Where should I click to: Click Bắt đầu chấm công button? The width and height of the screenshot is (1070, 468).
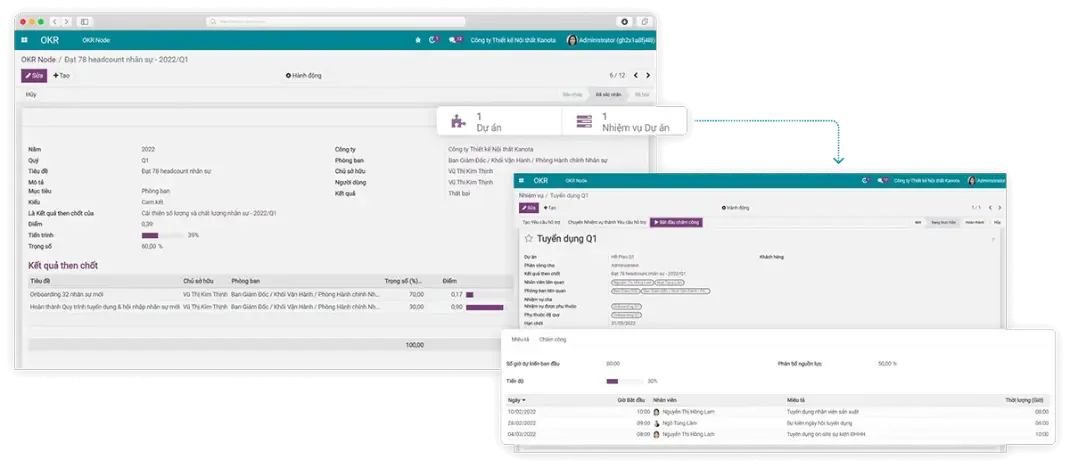(676, 222)
